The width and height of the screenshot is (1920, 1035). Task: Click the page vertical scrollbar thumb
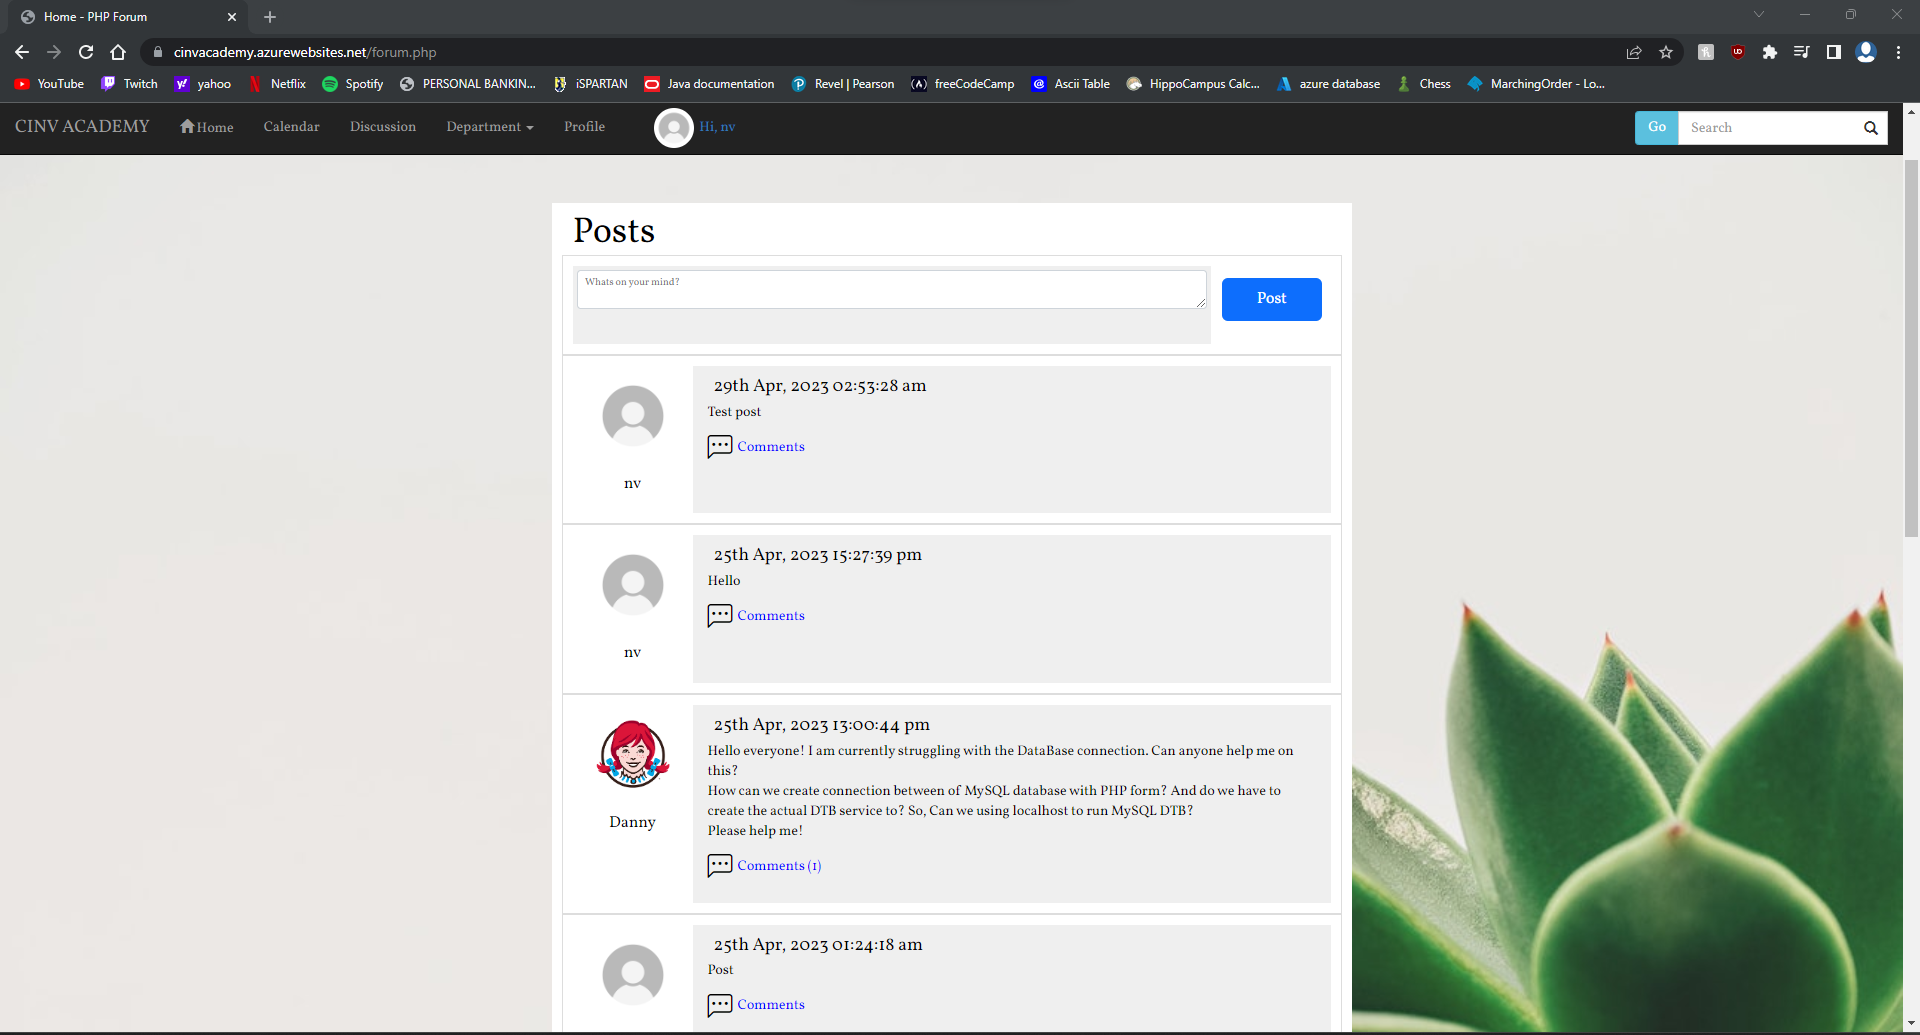1911,348
